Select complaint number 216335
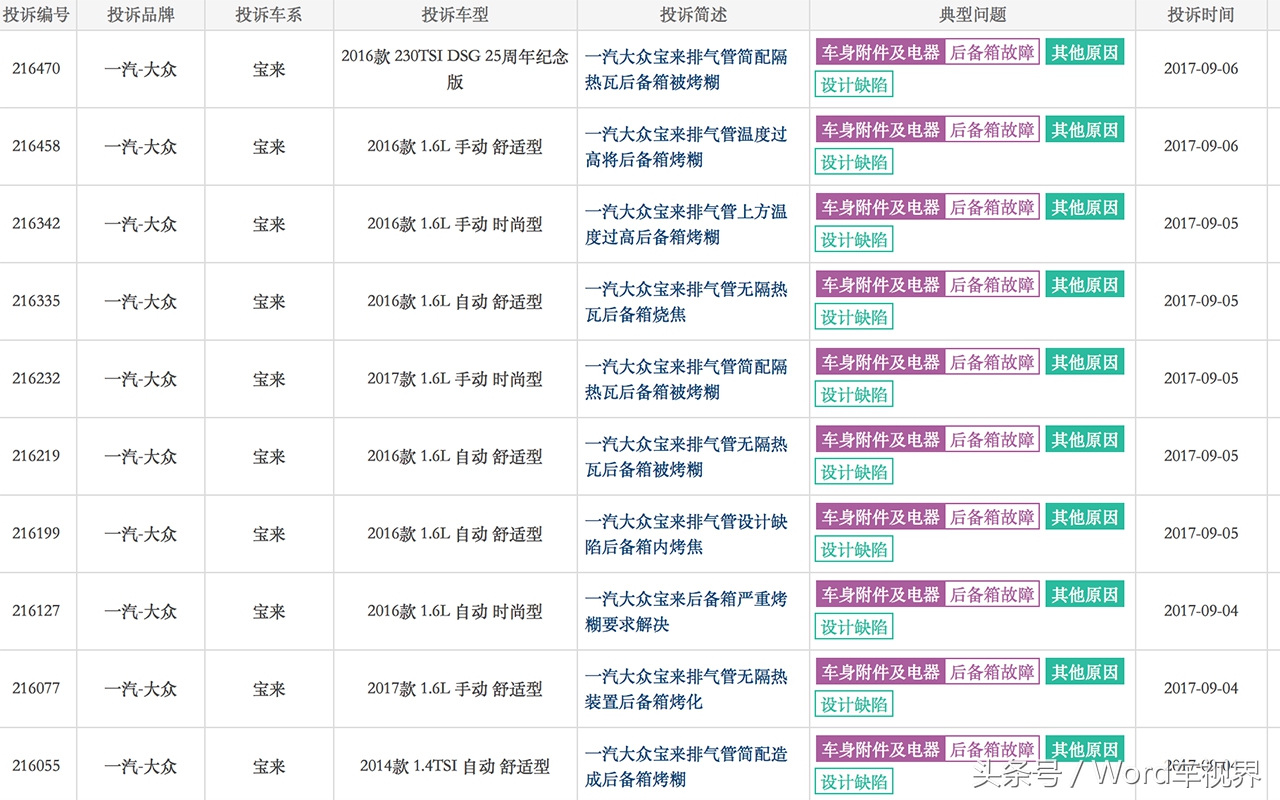This screenshot has width=1280, height=800. coord(37,301)
